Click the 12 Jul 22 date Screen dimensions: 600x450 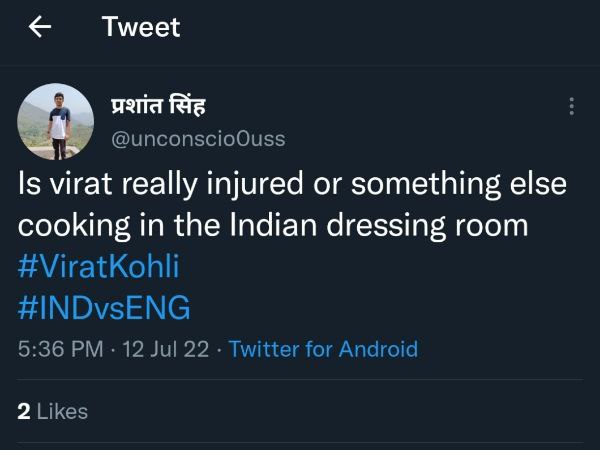click(167, 349)
